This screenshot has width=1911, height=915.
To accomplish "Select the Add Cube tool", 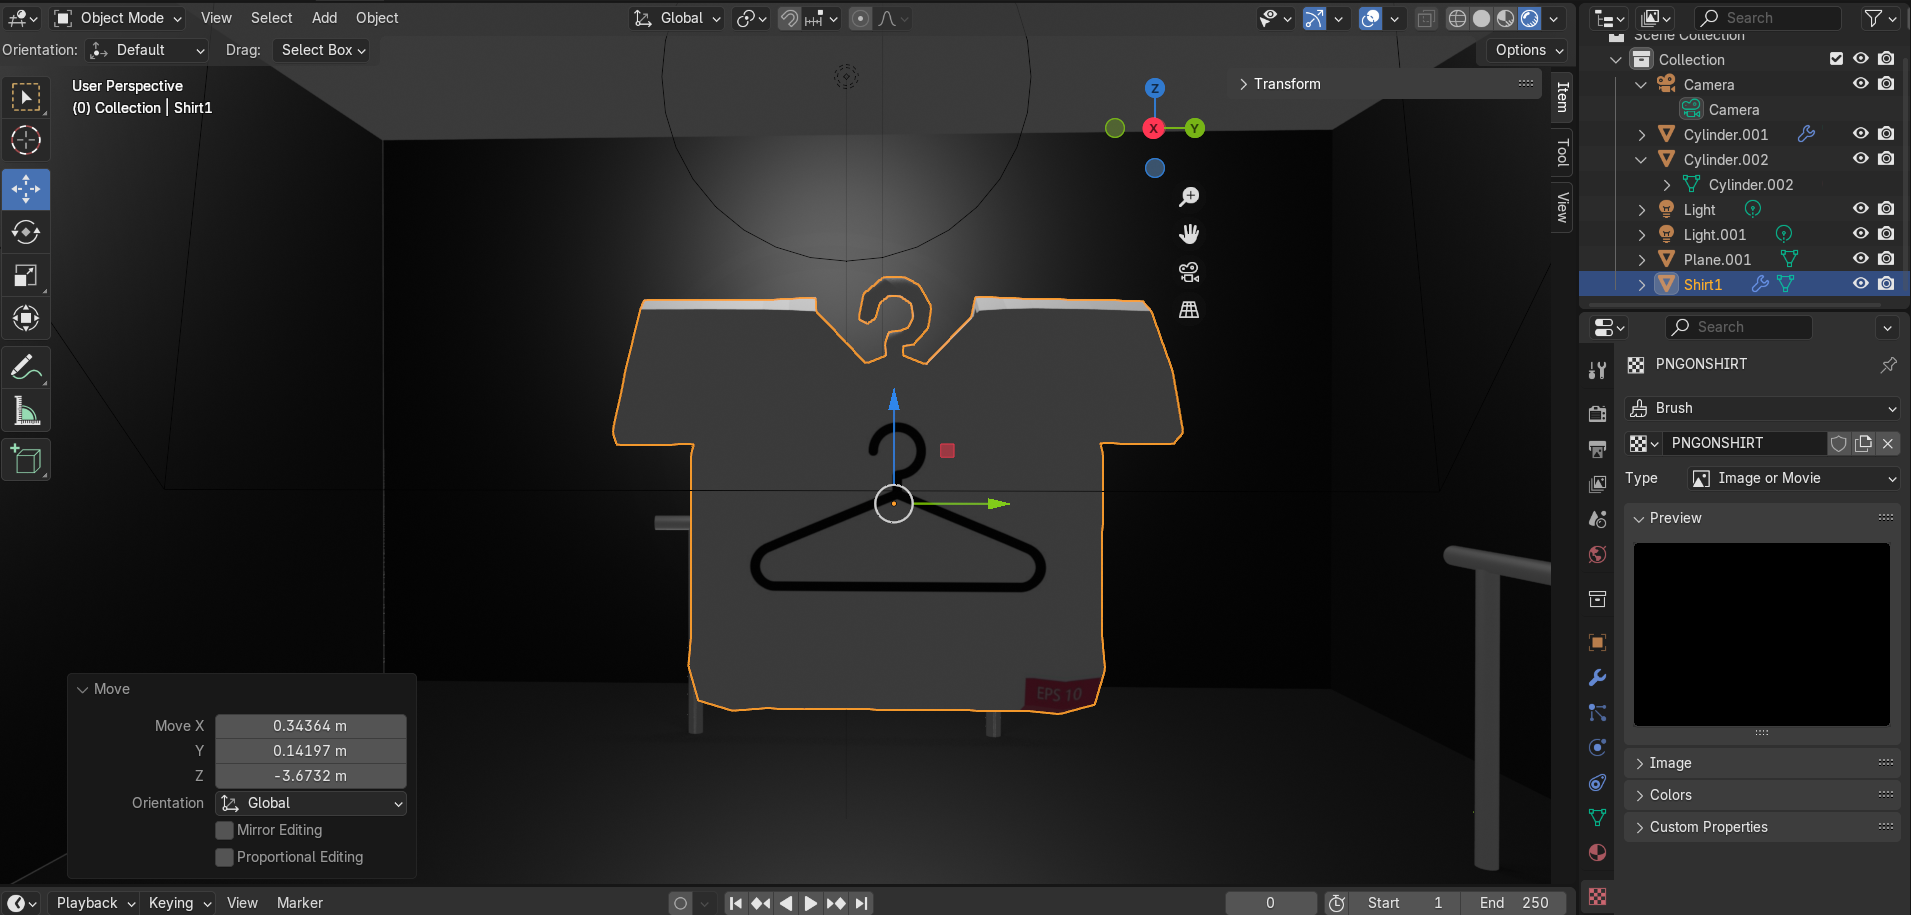I will point(26,460).
